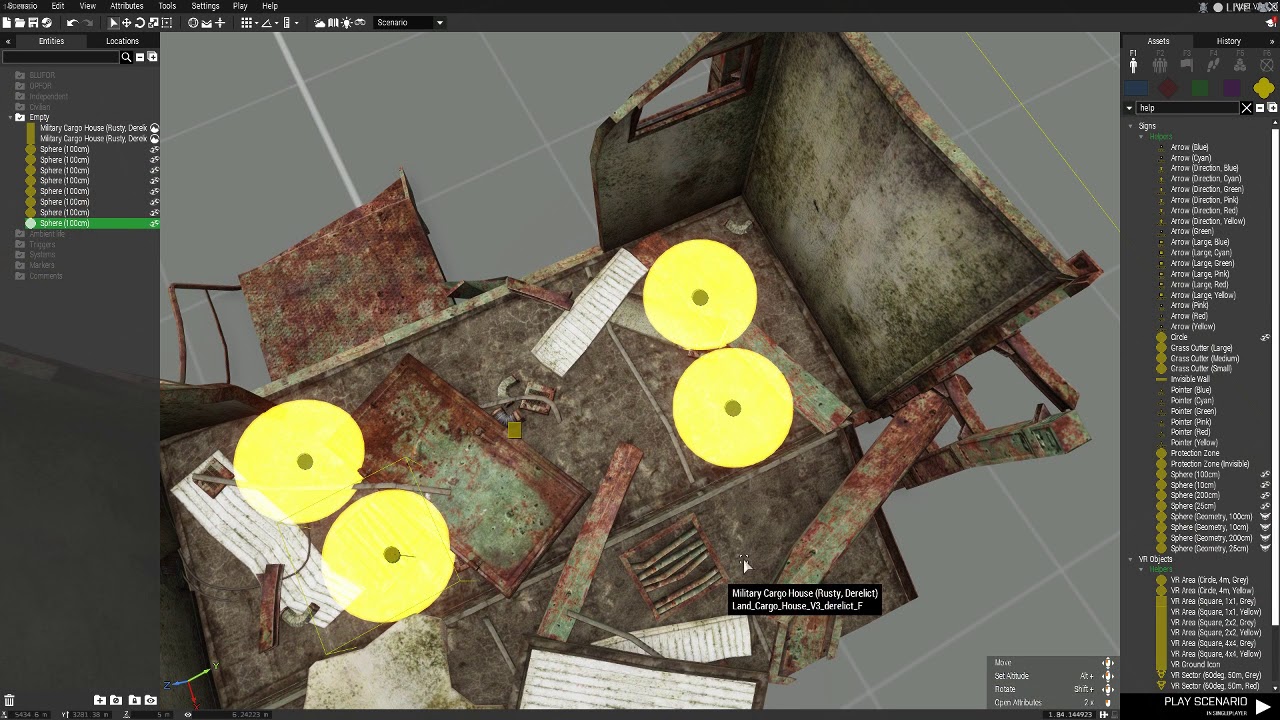Save the scenario with the floppy disk icon
Screen dimensions: 1280x720
click(33, 22)
